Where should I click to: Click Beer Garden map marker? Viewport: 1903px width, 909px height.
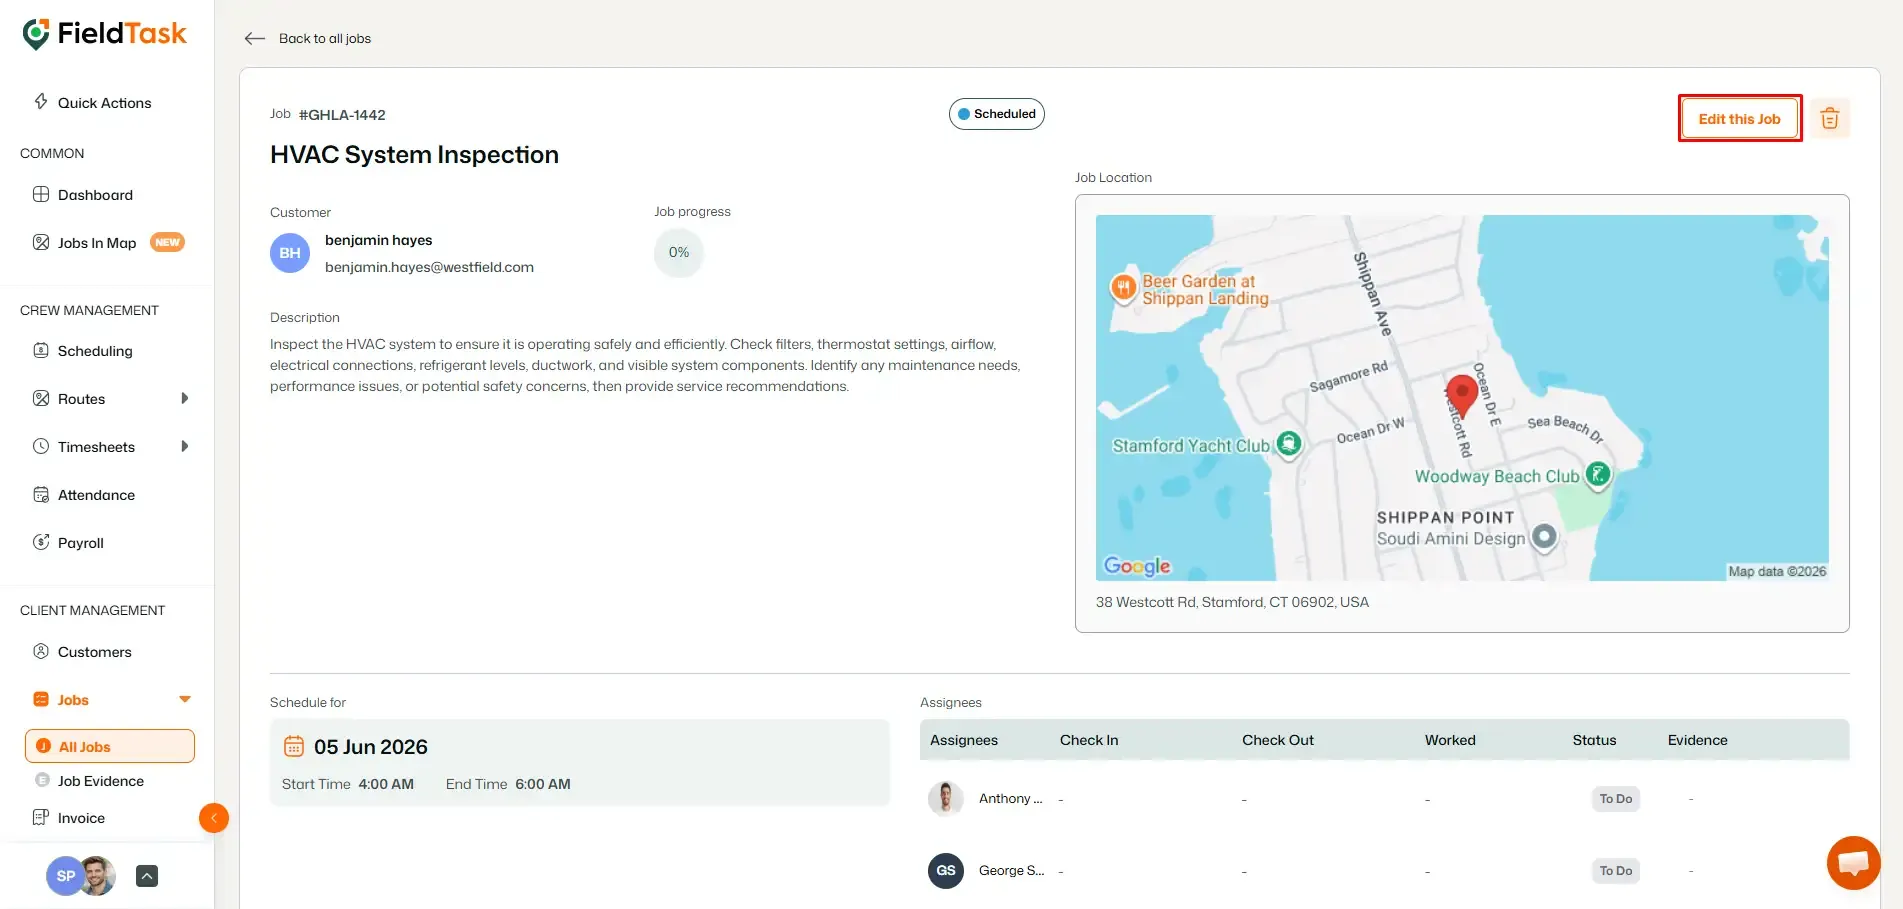click(1123, 288)
